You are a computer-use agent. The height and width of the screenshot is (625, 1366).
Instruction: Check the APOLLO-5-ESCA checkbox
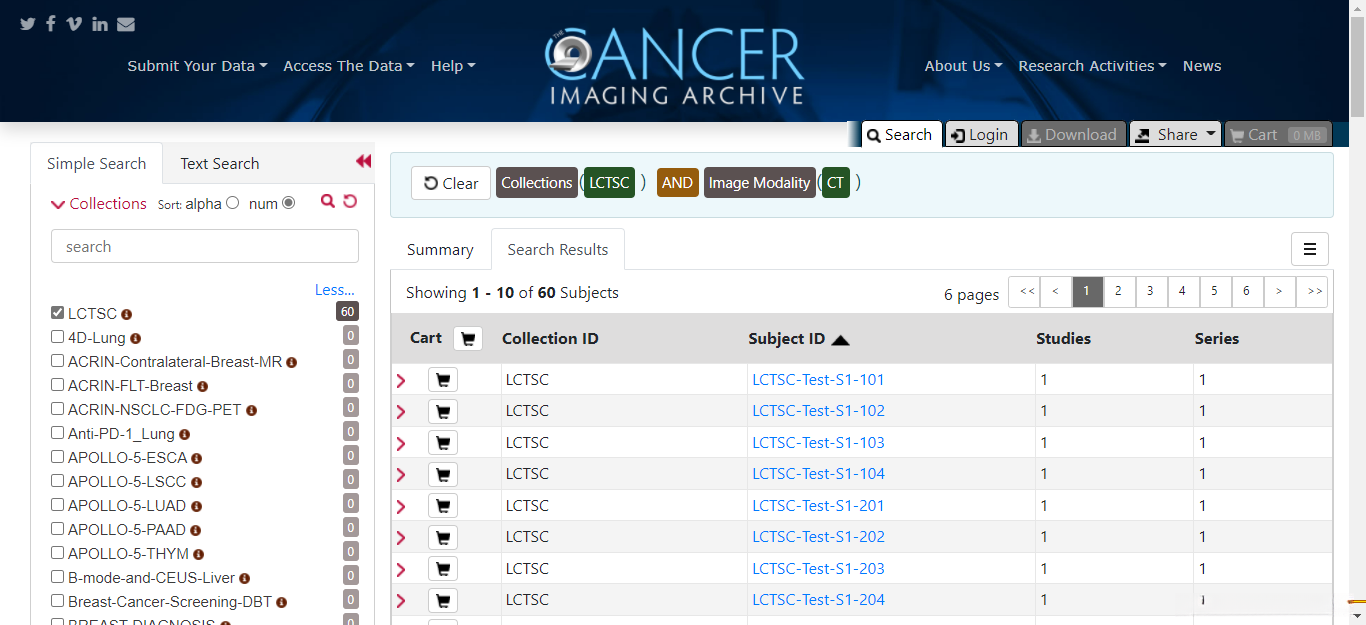pyautogui.click(x=58, y=457)
